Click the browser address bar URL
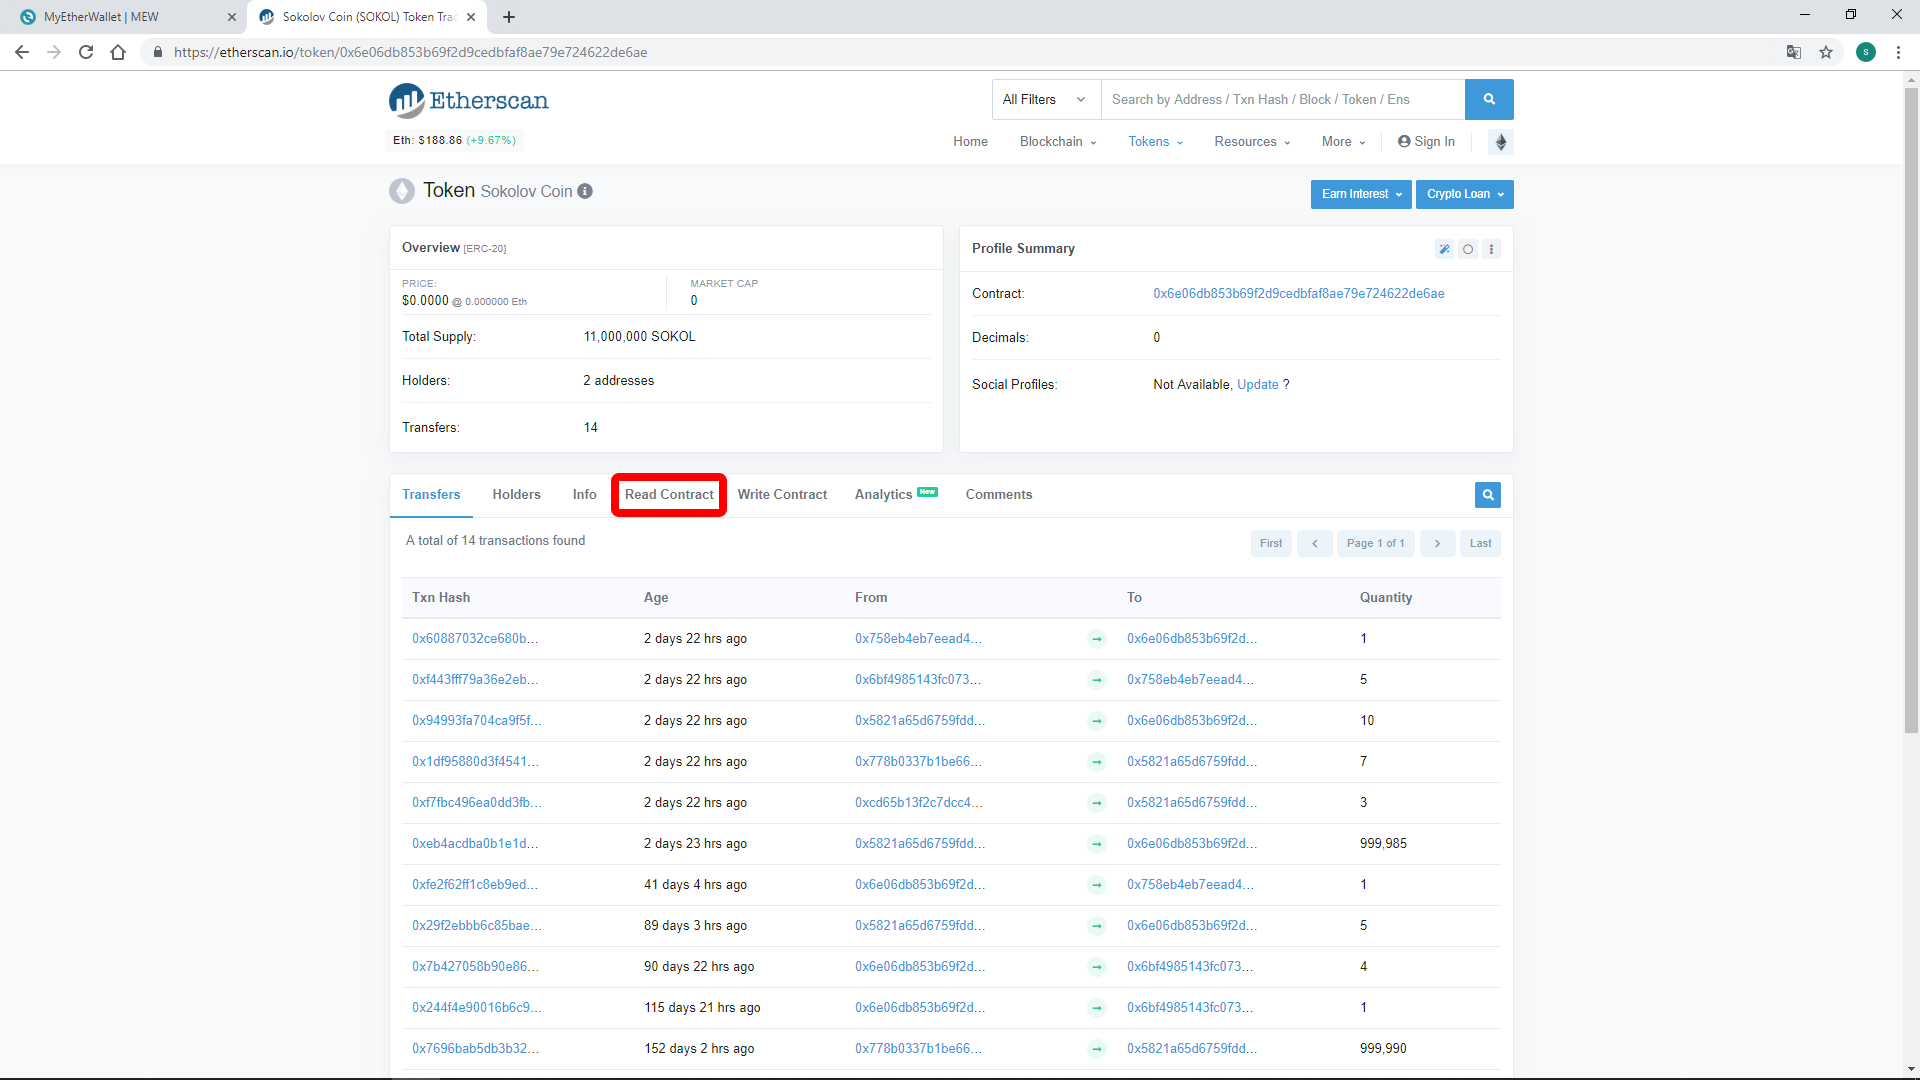The width and height of the screenshot is (1920, 1080). (x=410, y=52)
